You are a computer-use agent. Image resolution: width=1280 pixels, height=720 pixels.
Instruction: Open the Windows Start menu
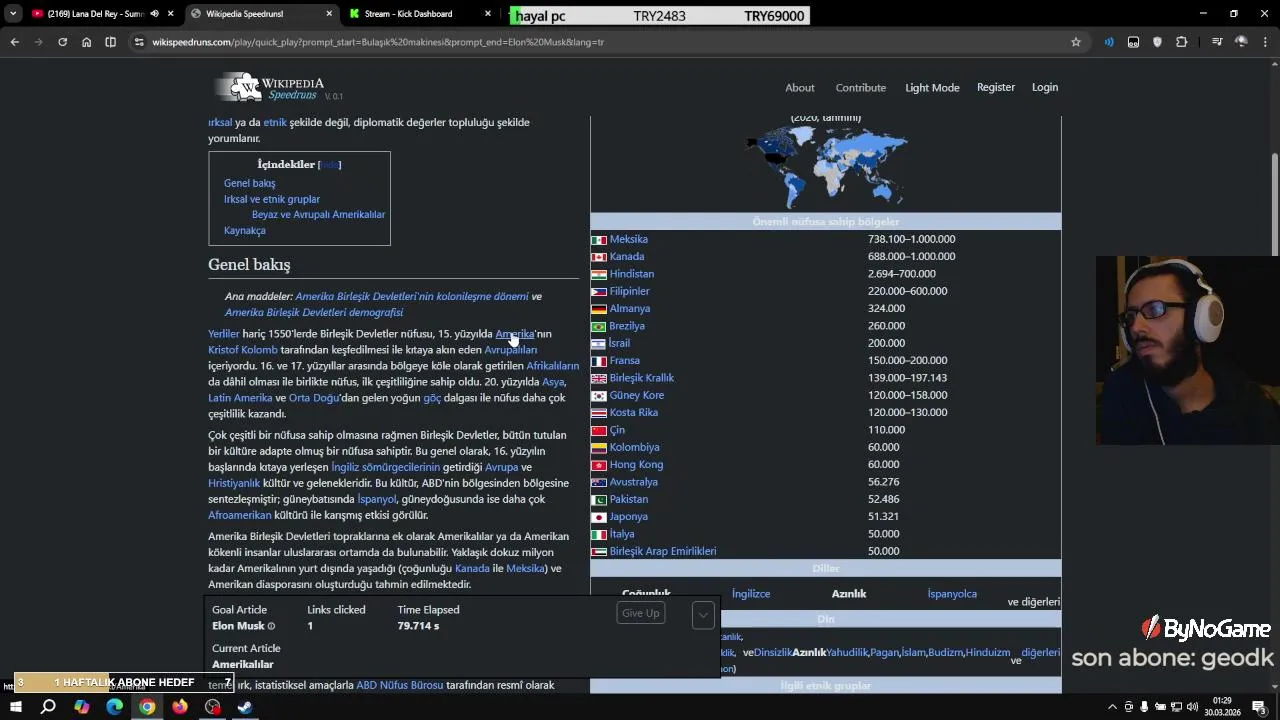15,707
